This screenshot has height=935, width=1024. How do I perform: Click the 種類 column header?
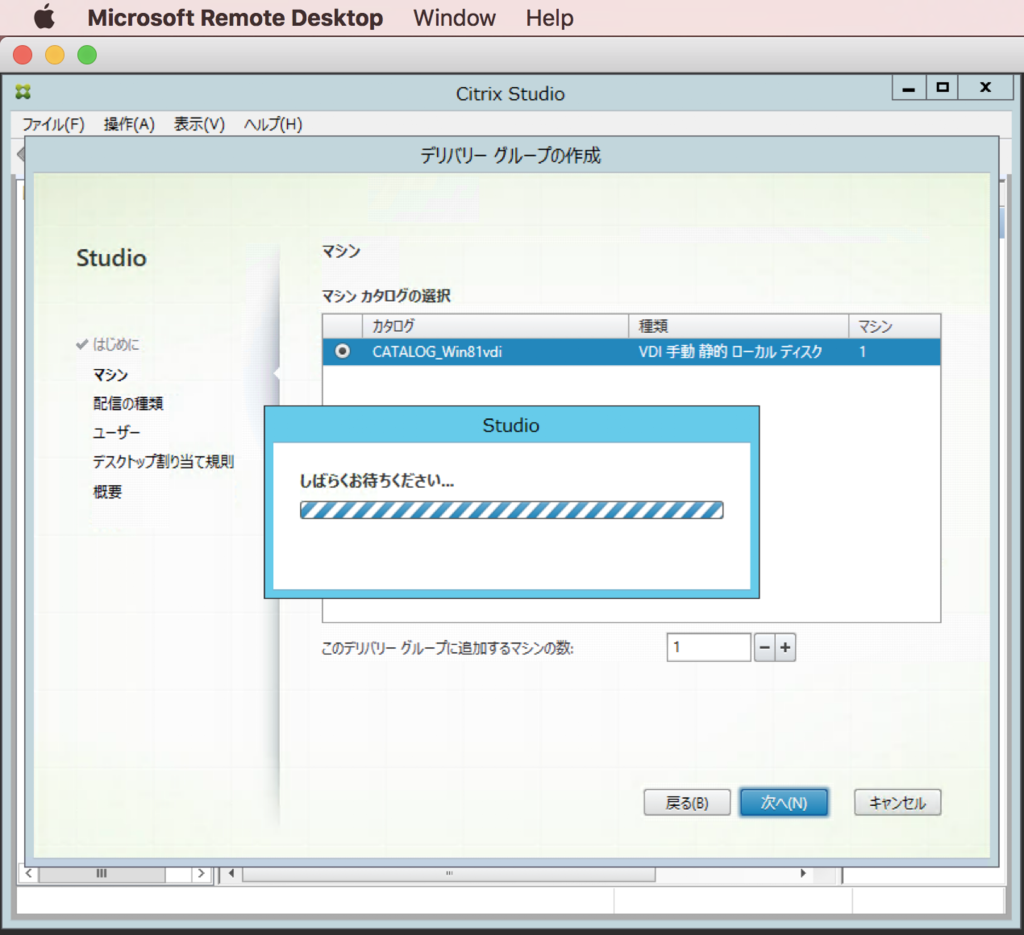click(738, 326)
